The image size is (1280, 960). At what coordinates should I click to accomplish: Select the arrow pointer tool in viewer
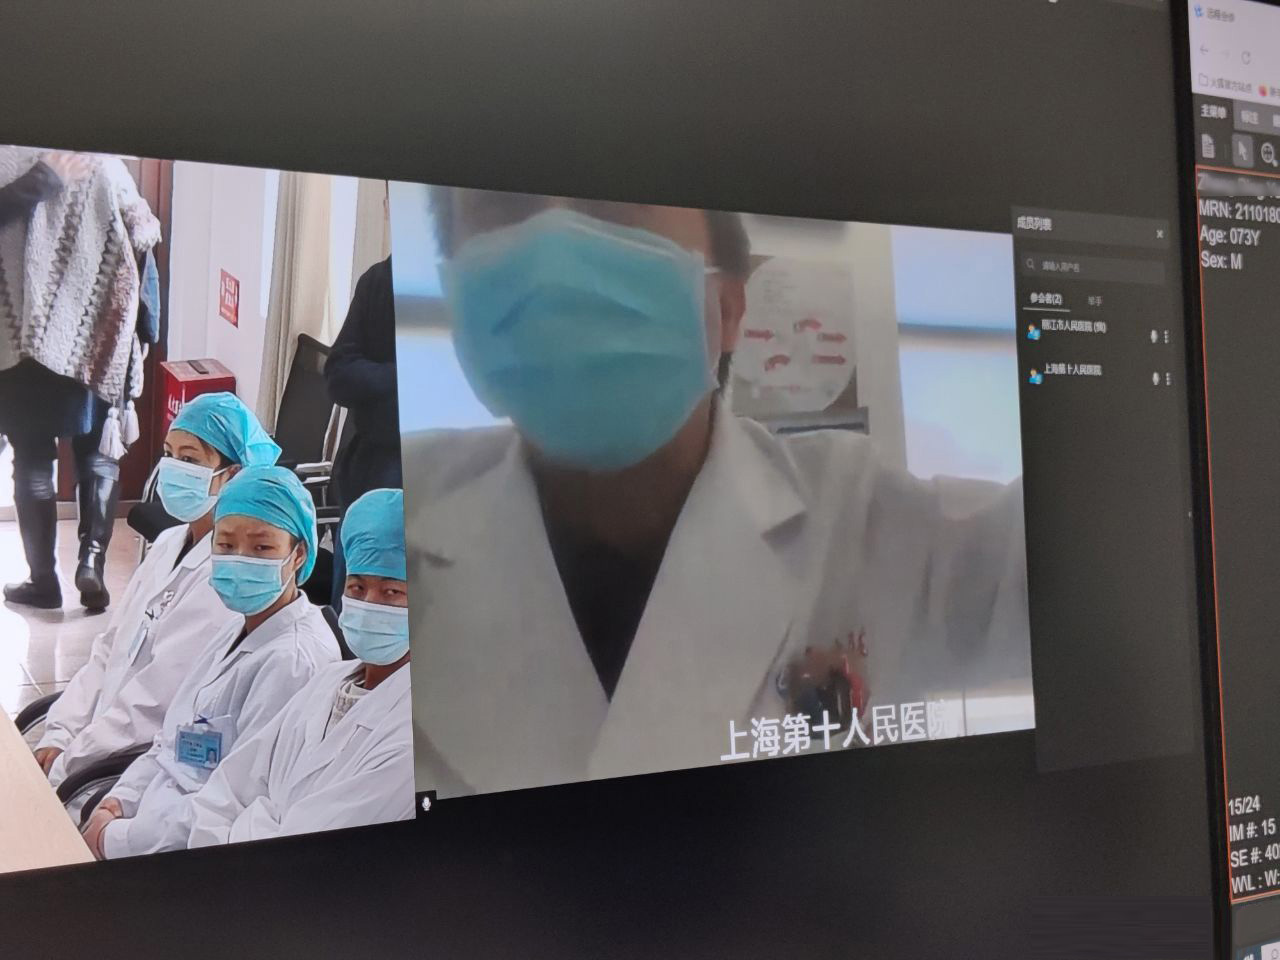[x=1241, y=150]
